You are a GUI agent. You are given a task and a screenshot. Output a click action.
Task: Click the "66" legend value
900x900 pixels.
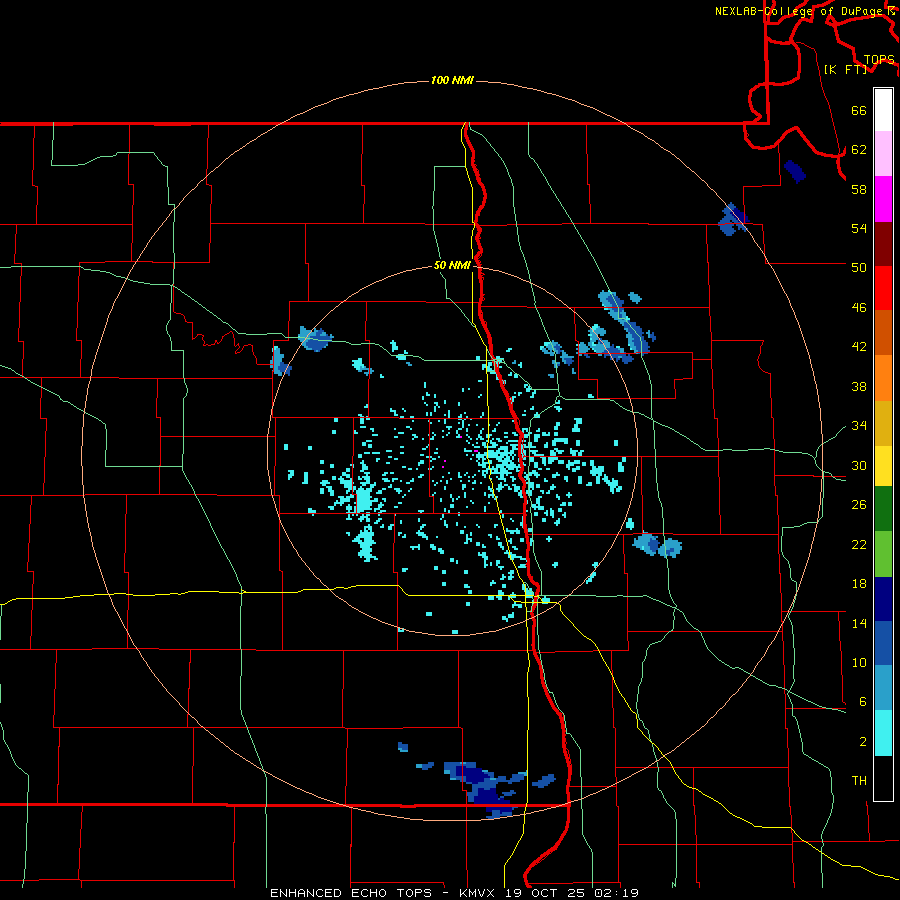click(859, 110)
